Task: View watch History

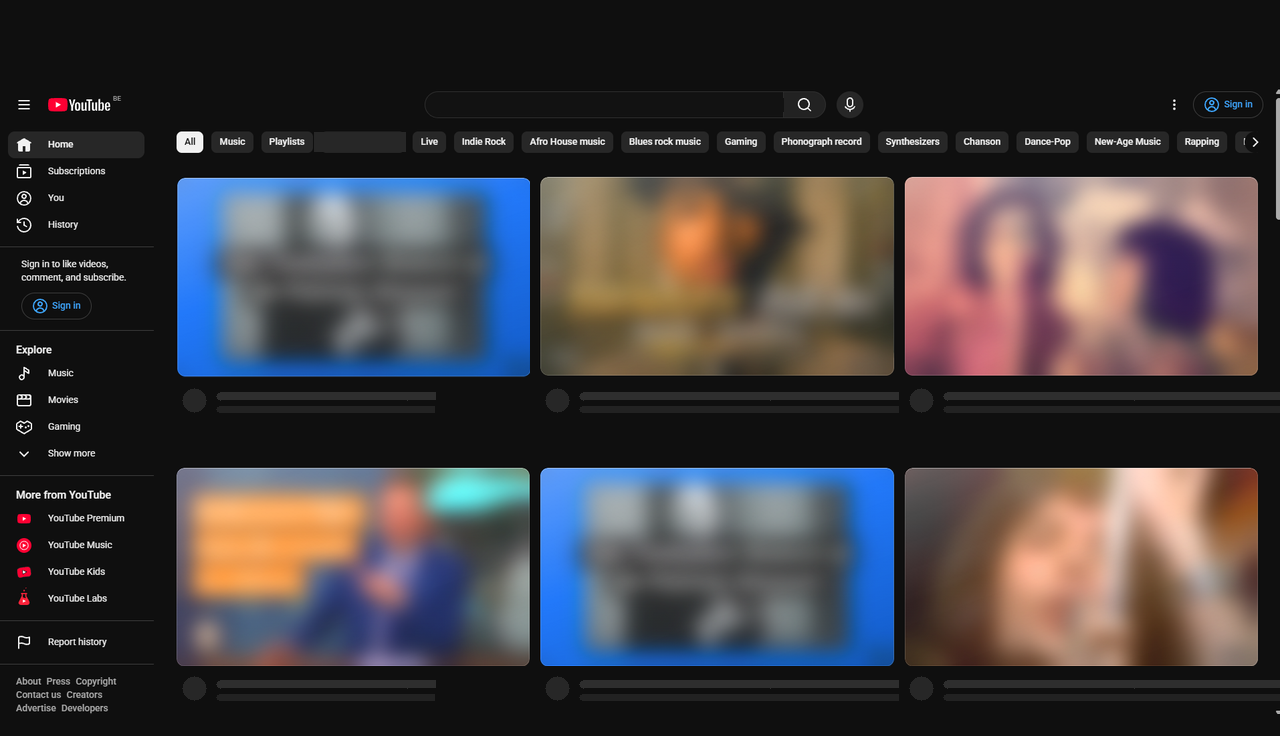Action: tap(76, 225)
